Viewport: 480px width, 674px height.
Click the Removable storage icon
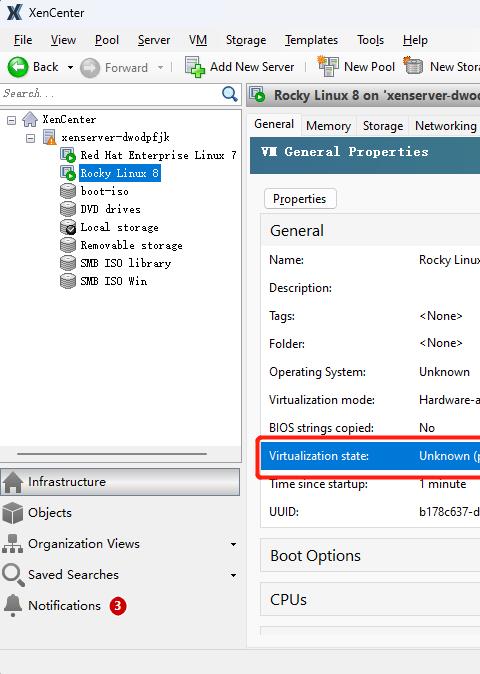[68, 245]
